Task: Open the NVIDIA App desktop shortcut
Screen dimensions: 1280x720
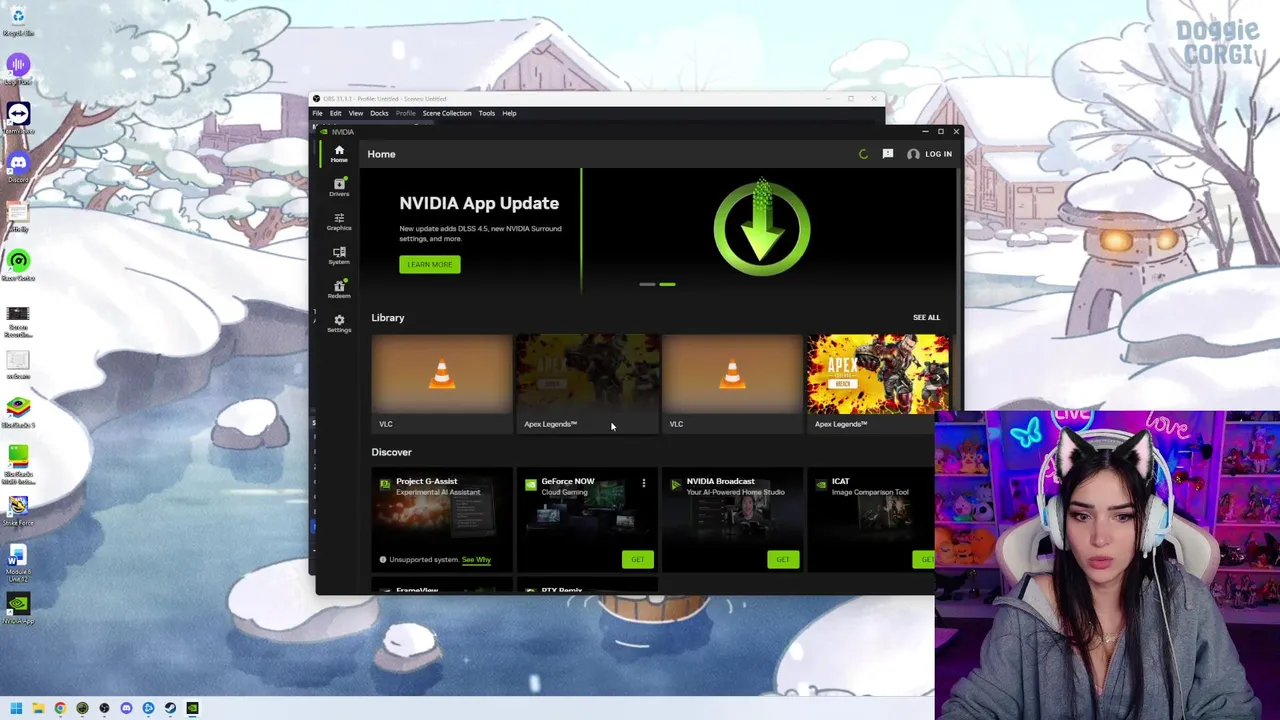Action: 18,607
